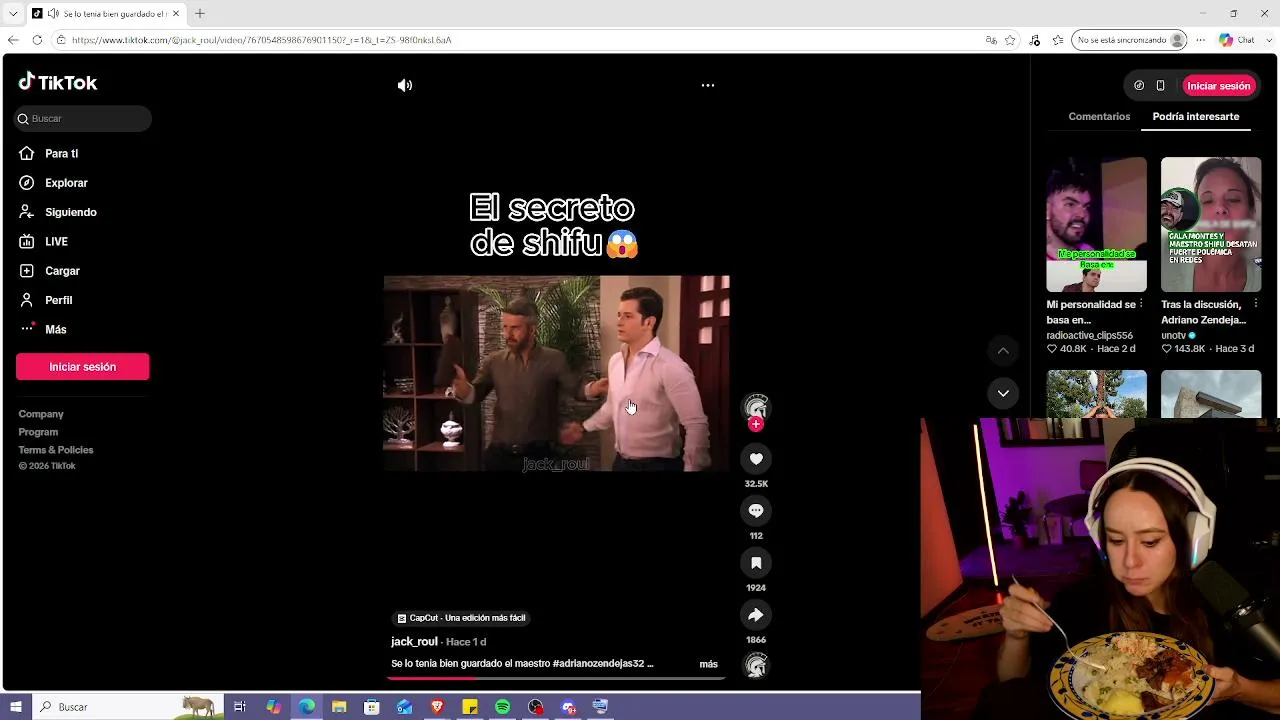Click the CapCut 'Una edición más fácil' tag
1280x720 pixels.
[461, 618]
